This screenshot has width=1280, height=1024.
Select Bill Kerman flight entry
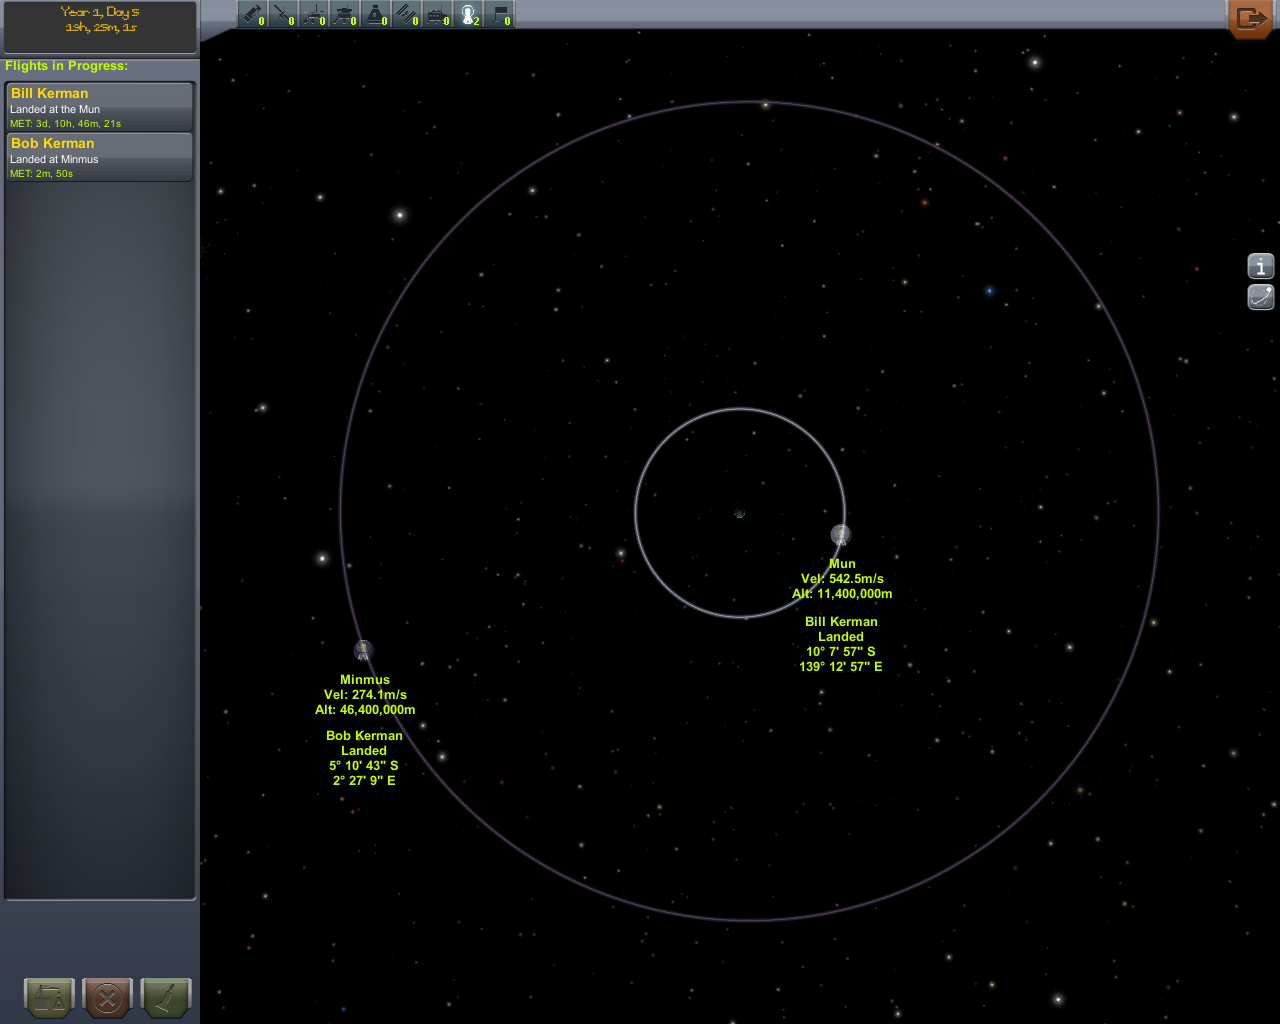pyautogui.click(x=99, y=107)
